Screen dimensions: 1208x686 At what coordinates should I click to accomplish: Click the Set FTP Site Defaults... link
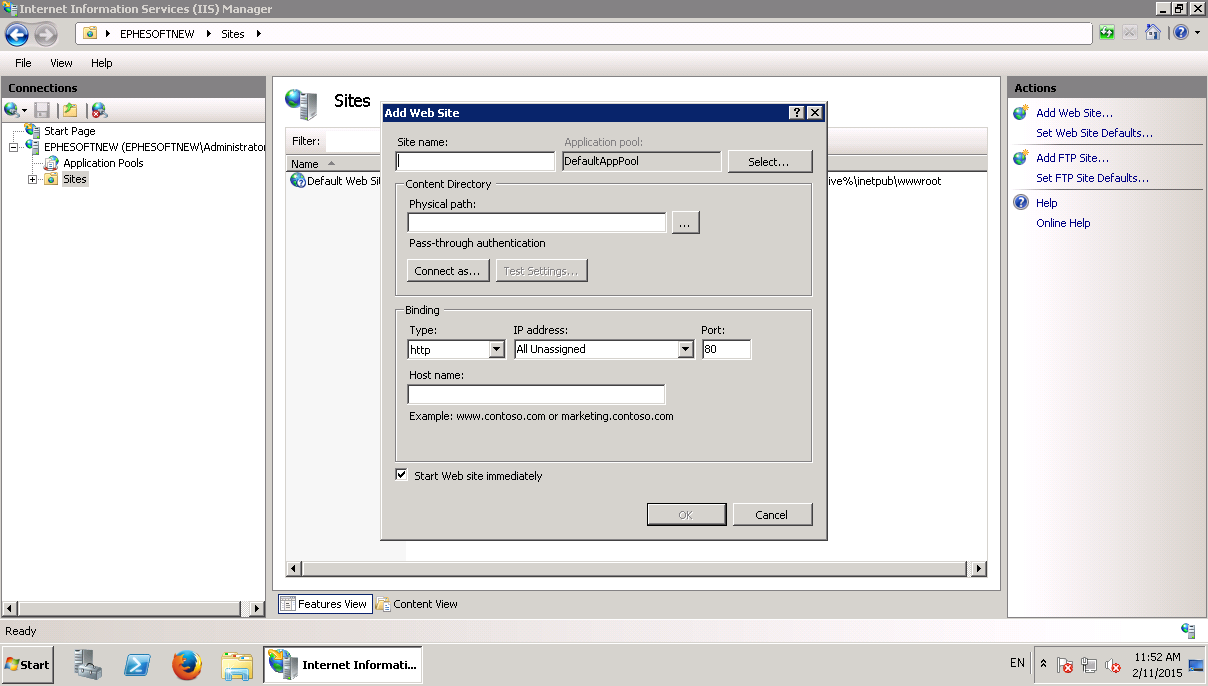tap(1092, 178)
